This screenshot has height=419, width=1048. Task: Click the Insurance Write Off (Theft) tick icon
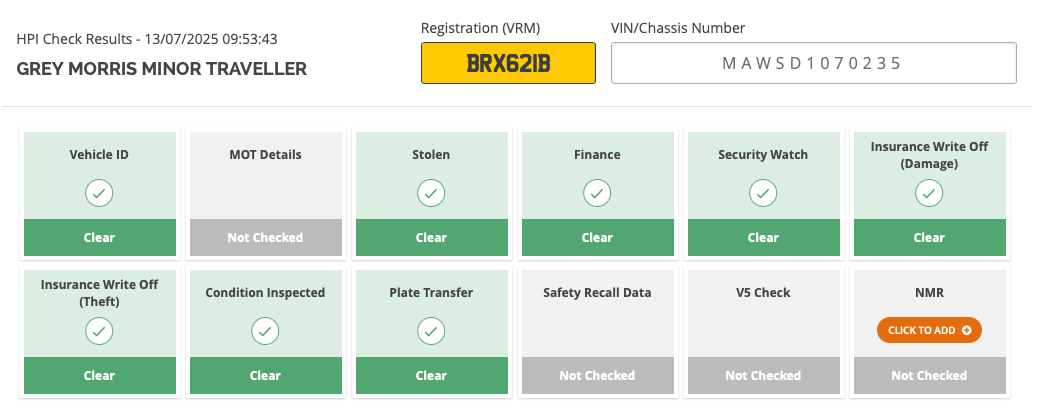(x=99, y=331)
